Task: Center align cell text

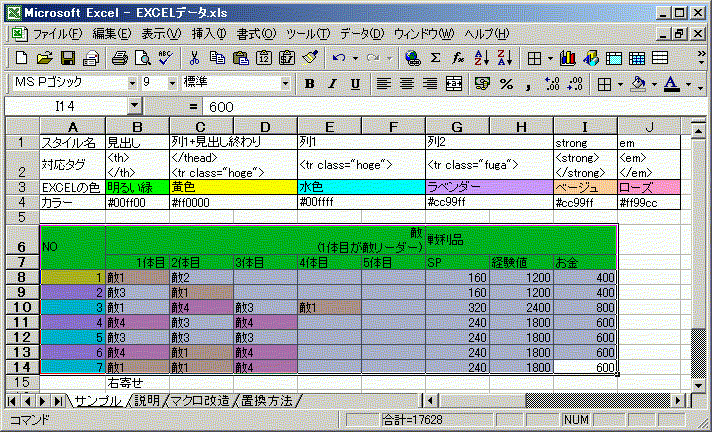Action: [407, 84]
